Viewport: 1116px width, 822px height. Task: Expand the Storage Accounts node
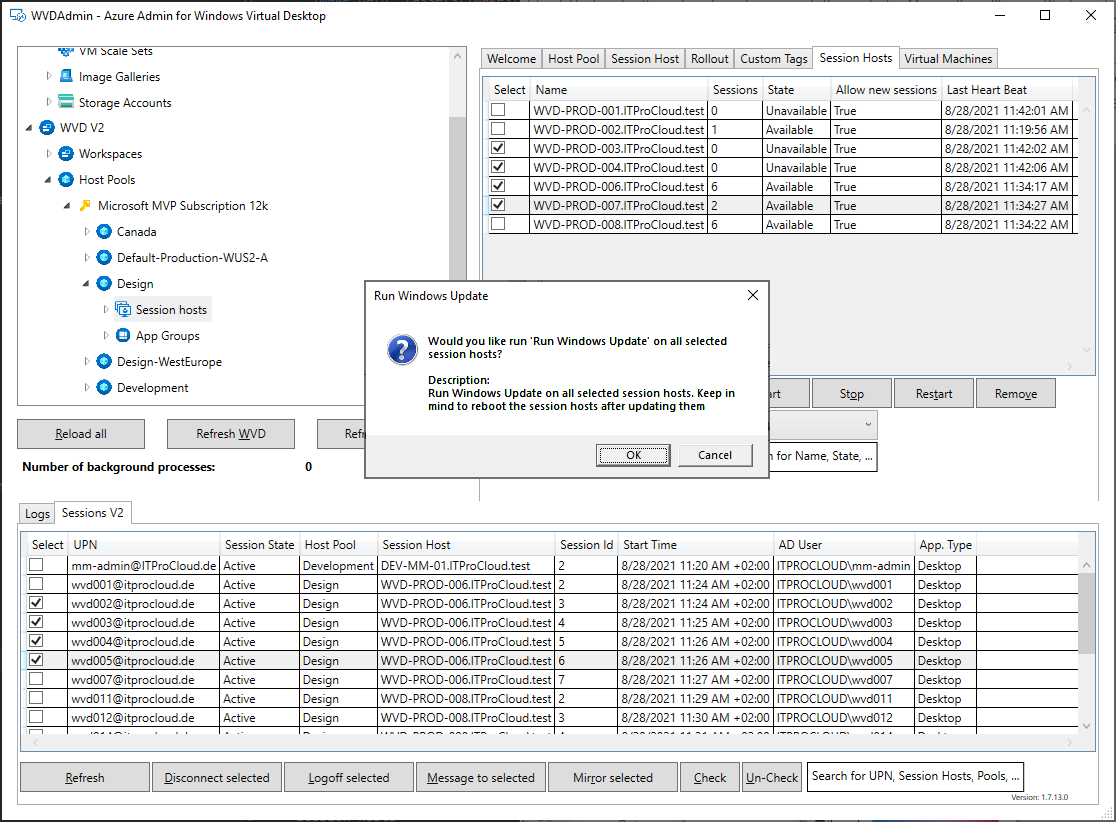(48, 102)
